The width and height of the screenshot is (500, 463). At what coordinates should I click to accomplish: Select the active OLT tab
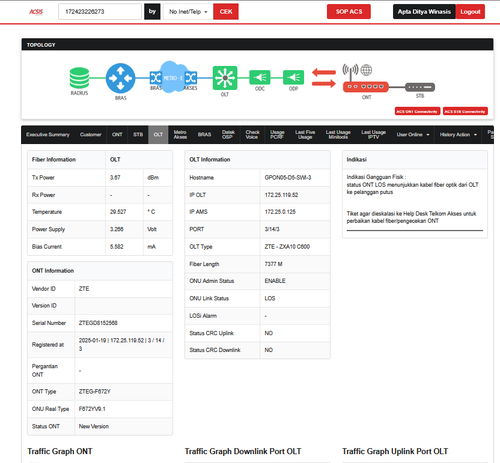point(158,135)
